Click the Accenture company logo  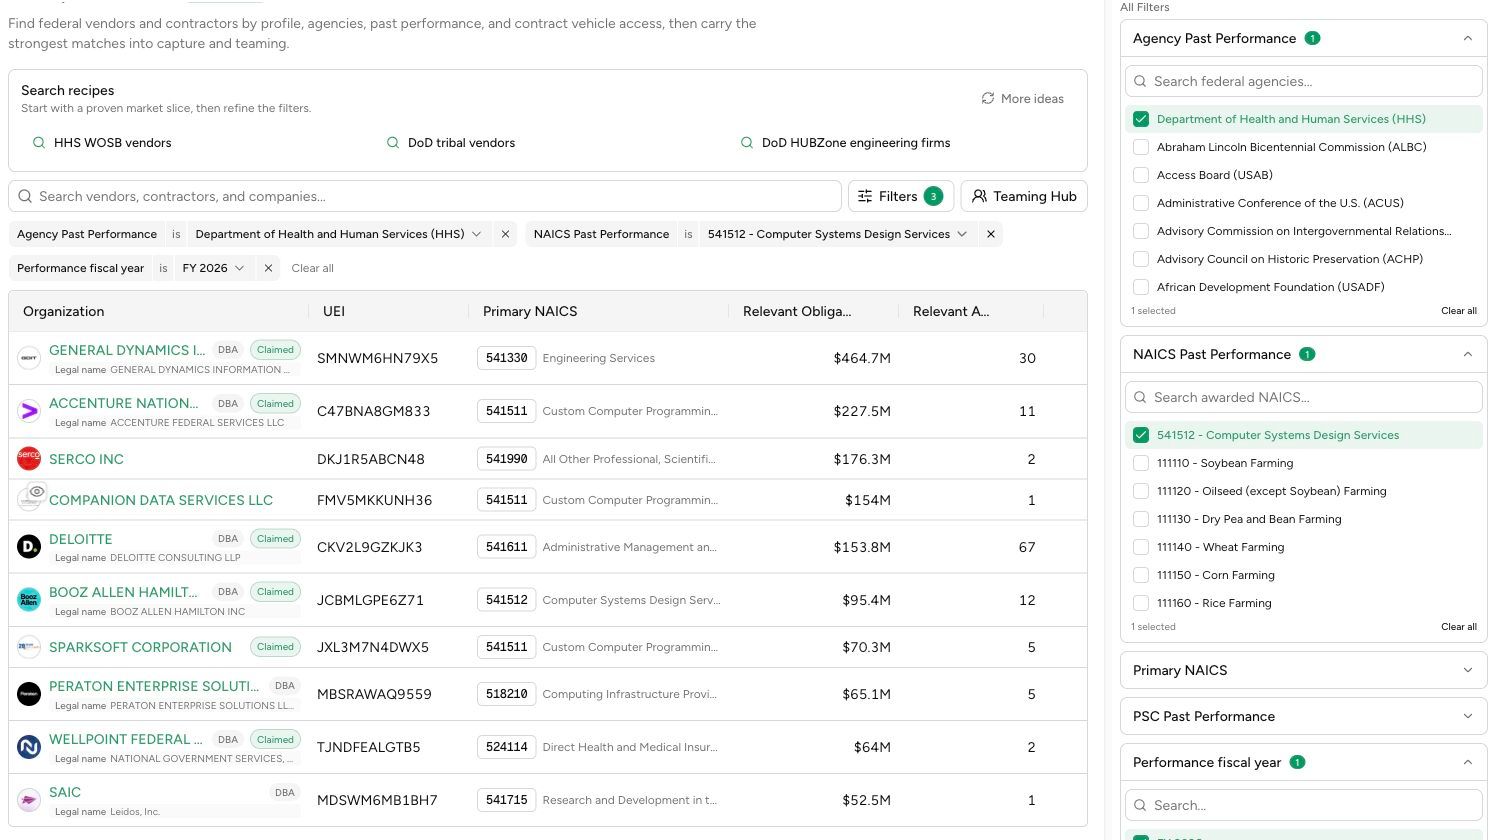(29, 411)
